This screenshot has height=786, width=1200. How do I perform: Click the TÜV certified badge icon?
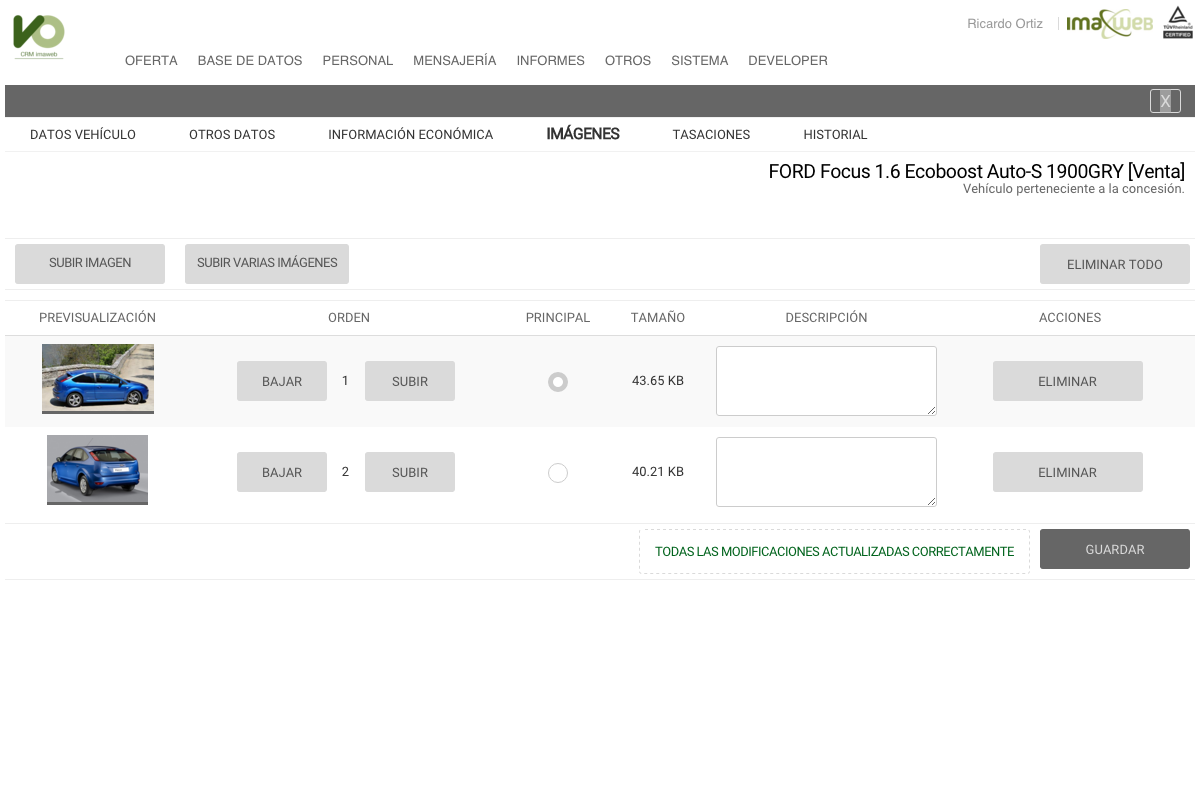tap(1178, 22)
